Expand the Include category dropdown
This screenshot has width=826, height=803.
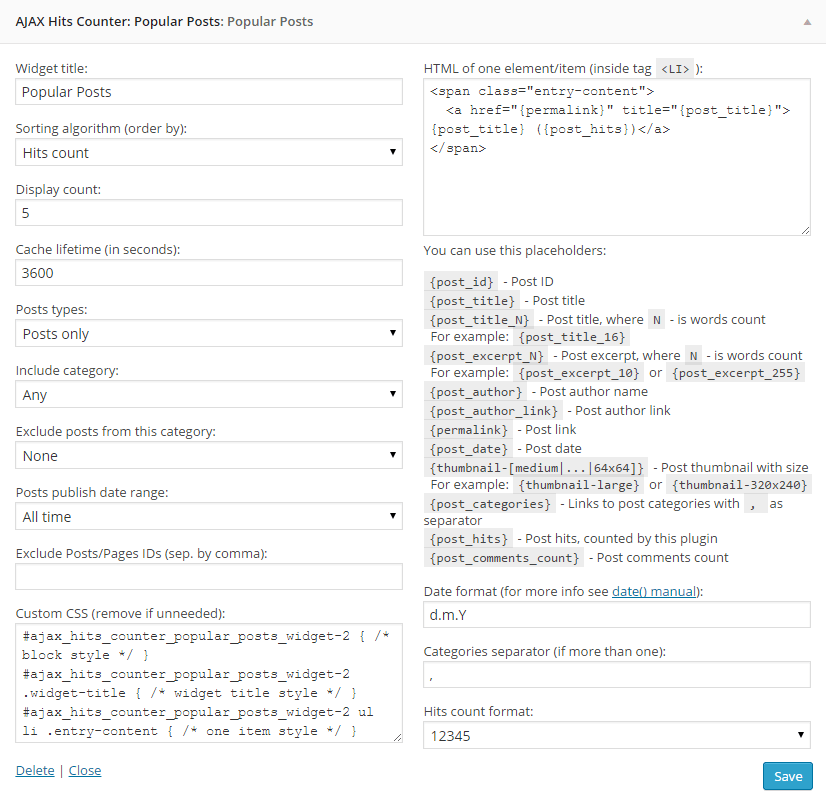tap(209, 394)
